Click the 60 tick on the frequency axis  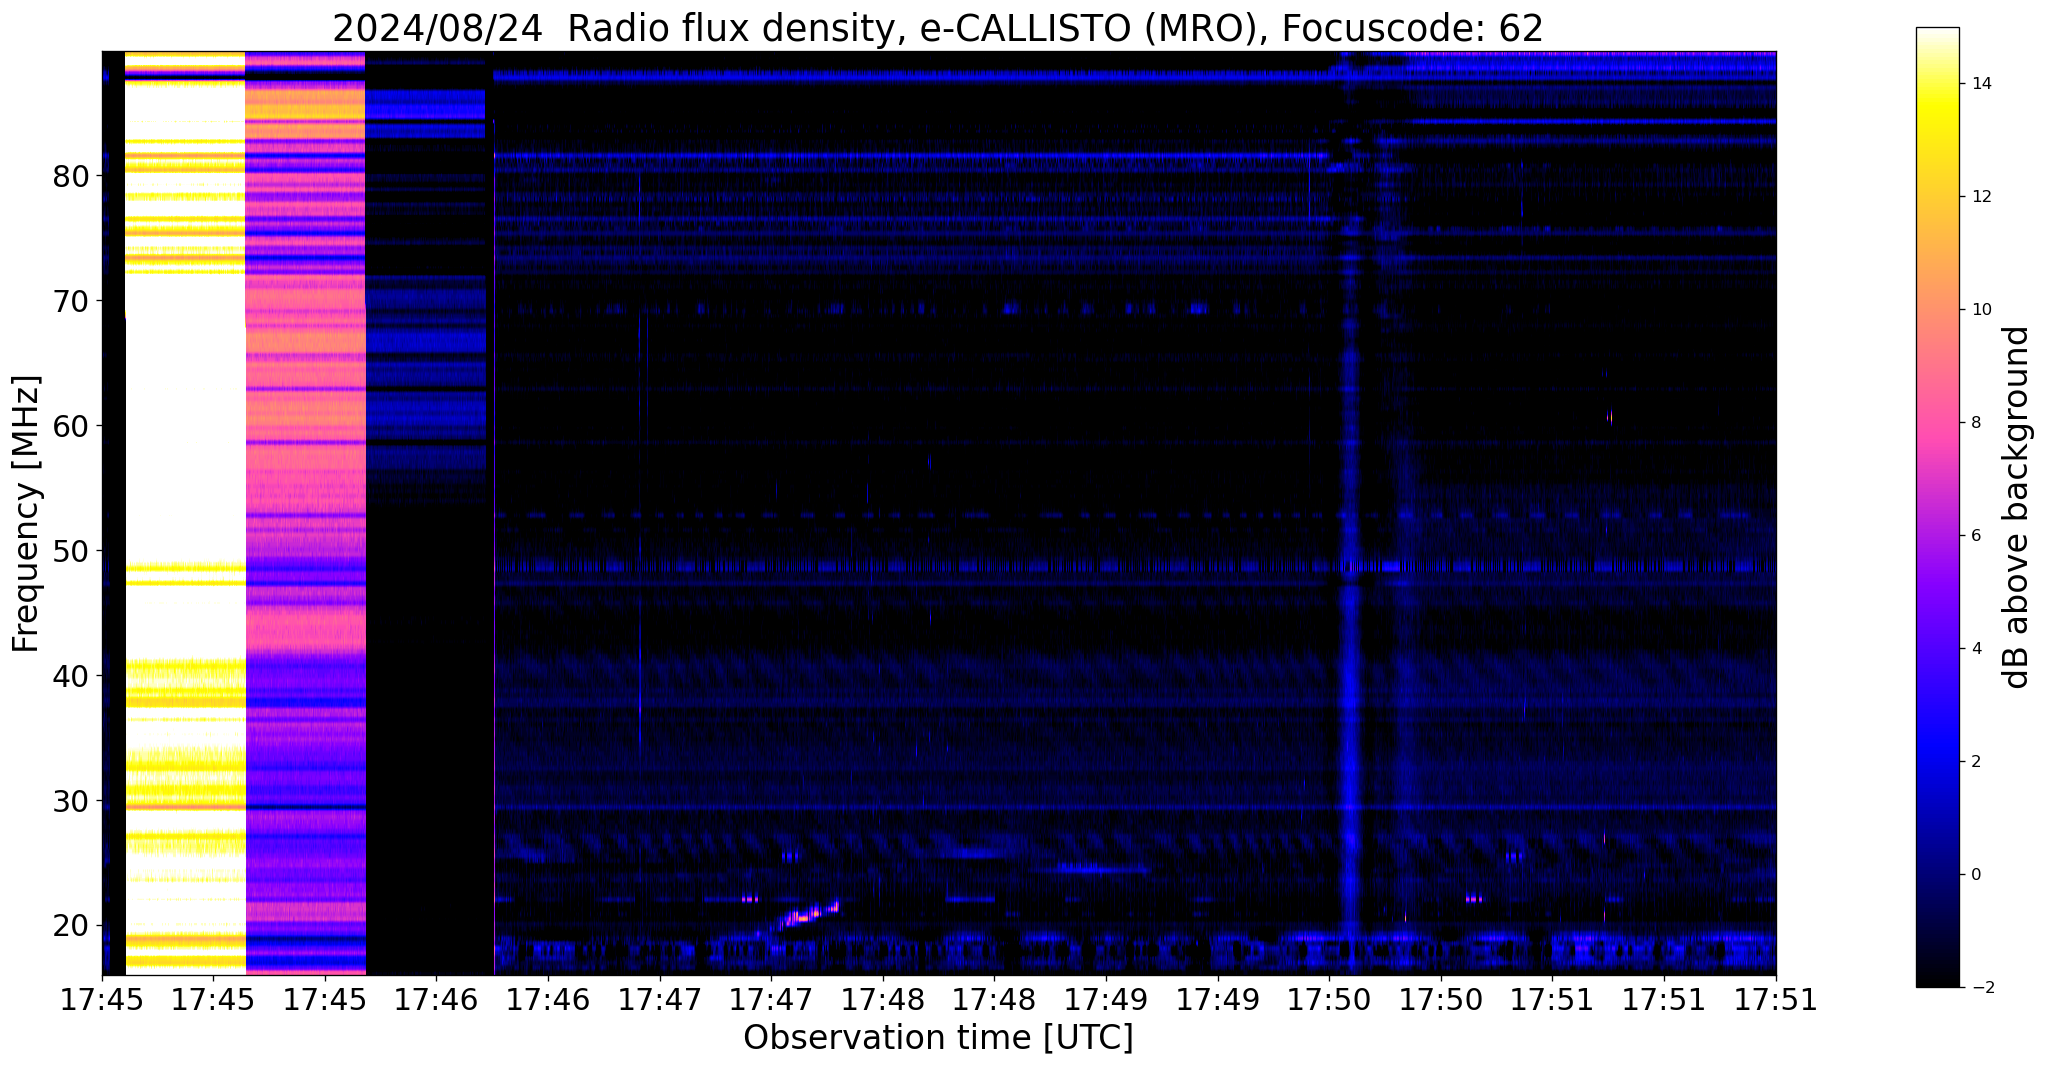tap(71, 427)
